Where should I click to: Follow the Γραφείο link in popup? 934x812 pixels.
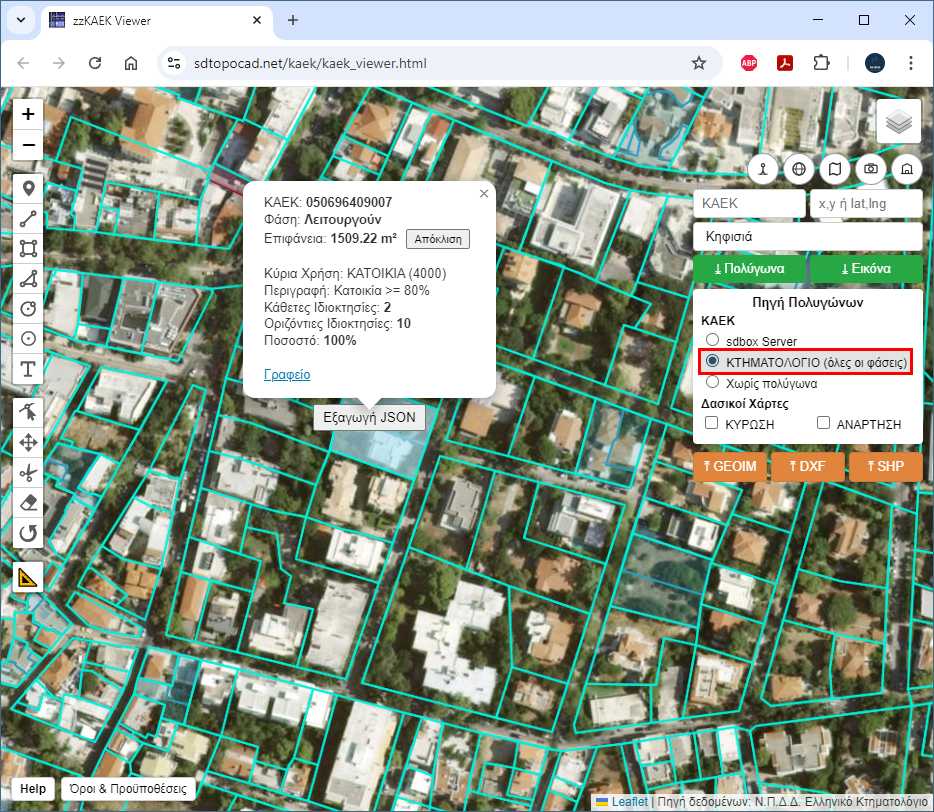[x=287, y=375]
